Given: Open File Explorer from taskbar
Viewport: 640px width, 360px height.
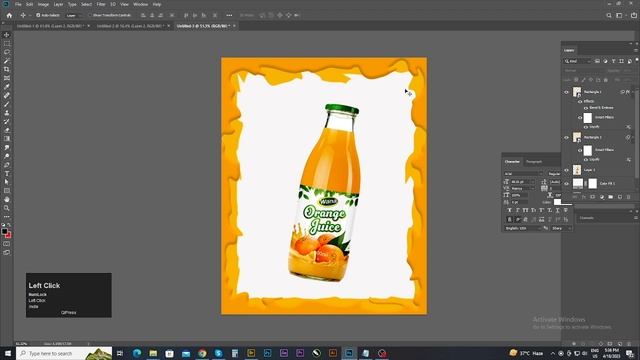Looking at the screenshot, I should pyautogui.click(x=153, y=353).
